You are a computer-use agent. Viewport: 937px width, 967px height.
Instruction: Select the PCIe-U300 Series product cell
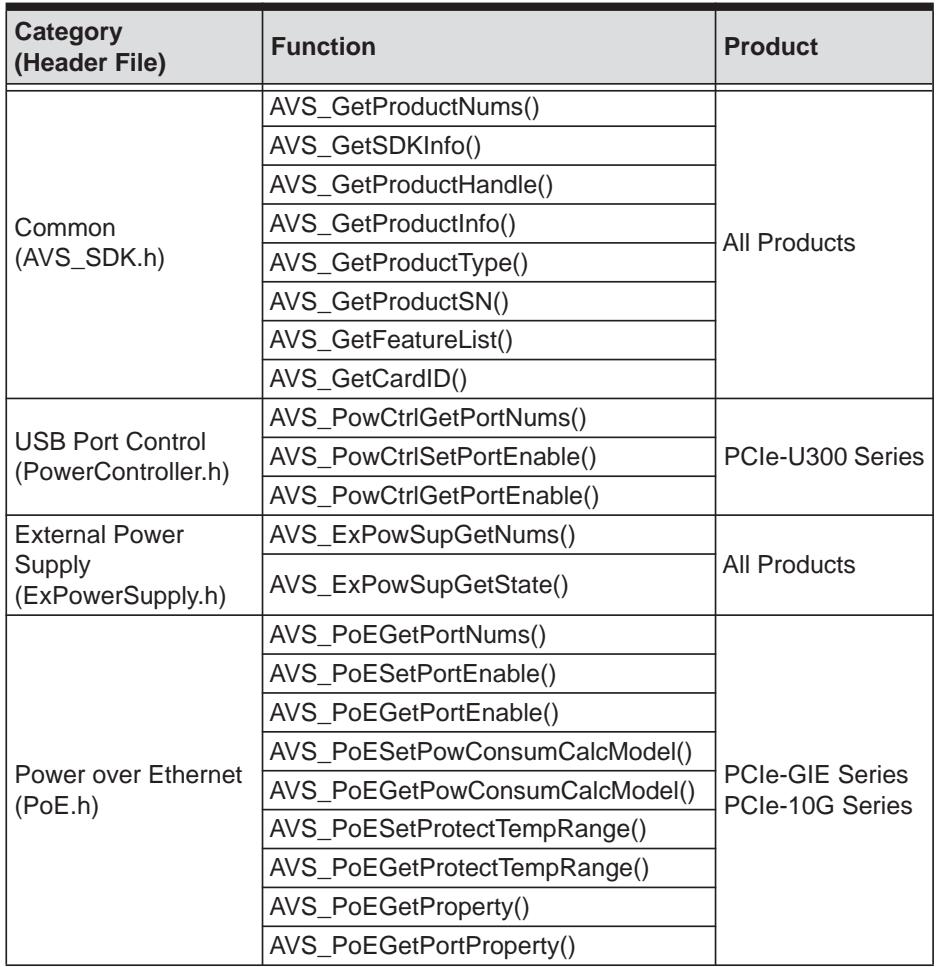click(x=824, y=457)
